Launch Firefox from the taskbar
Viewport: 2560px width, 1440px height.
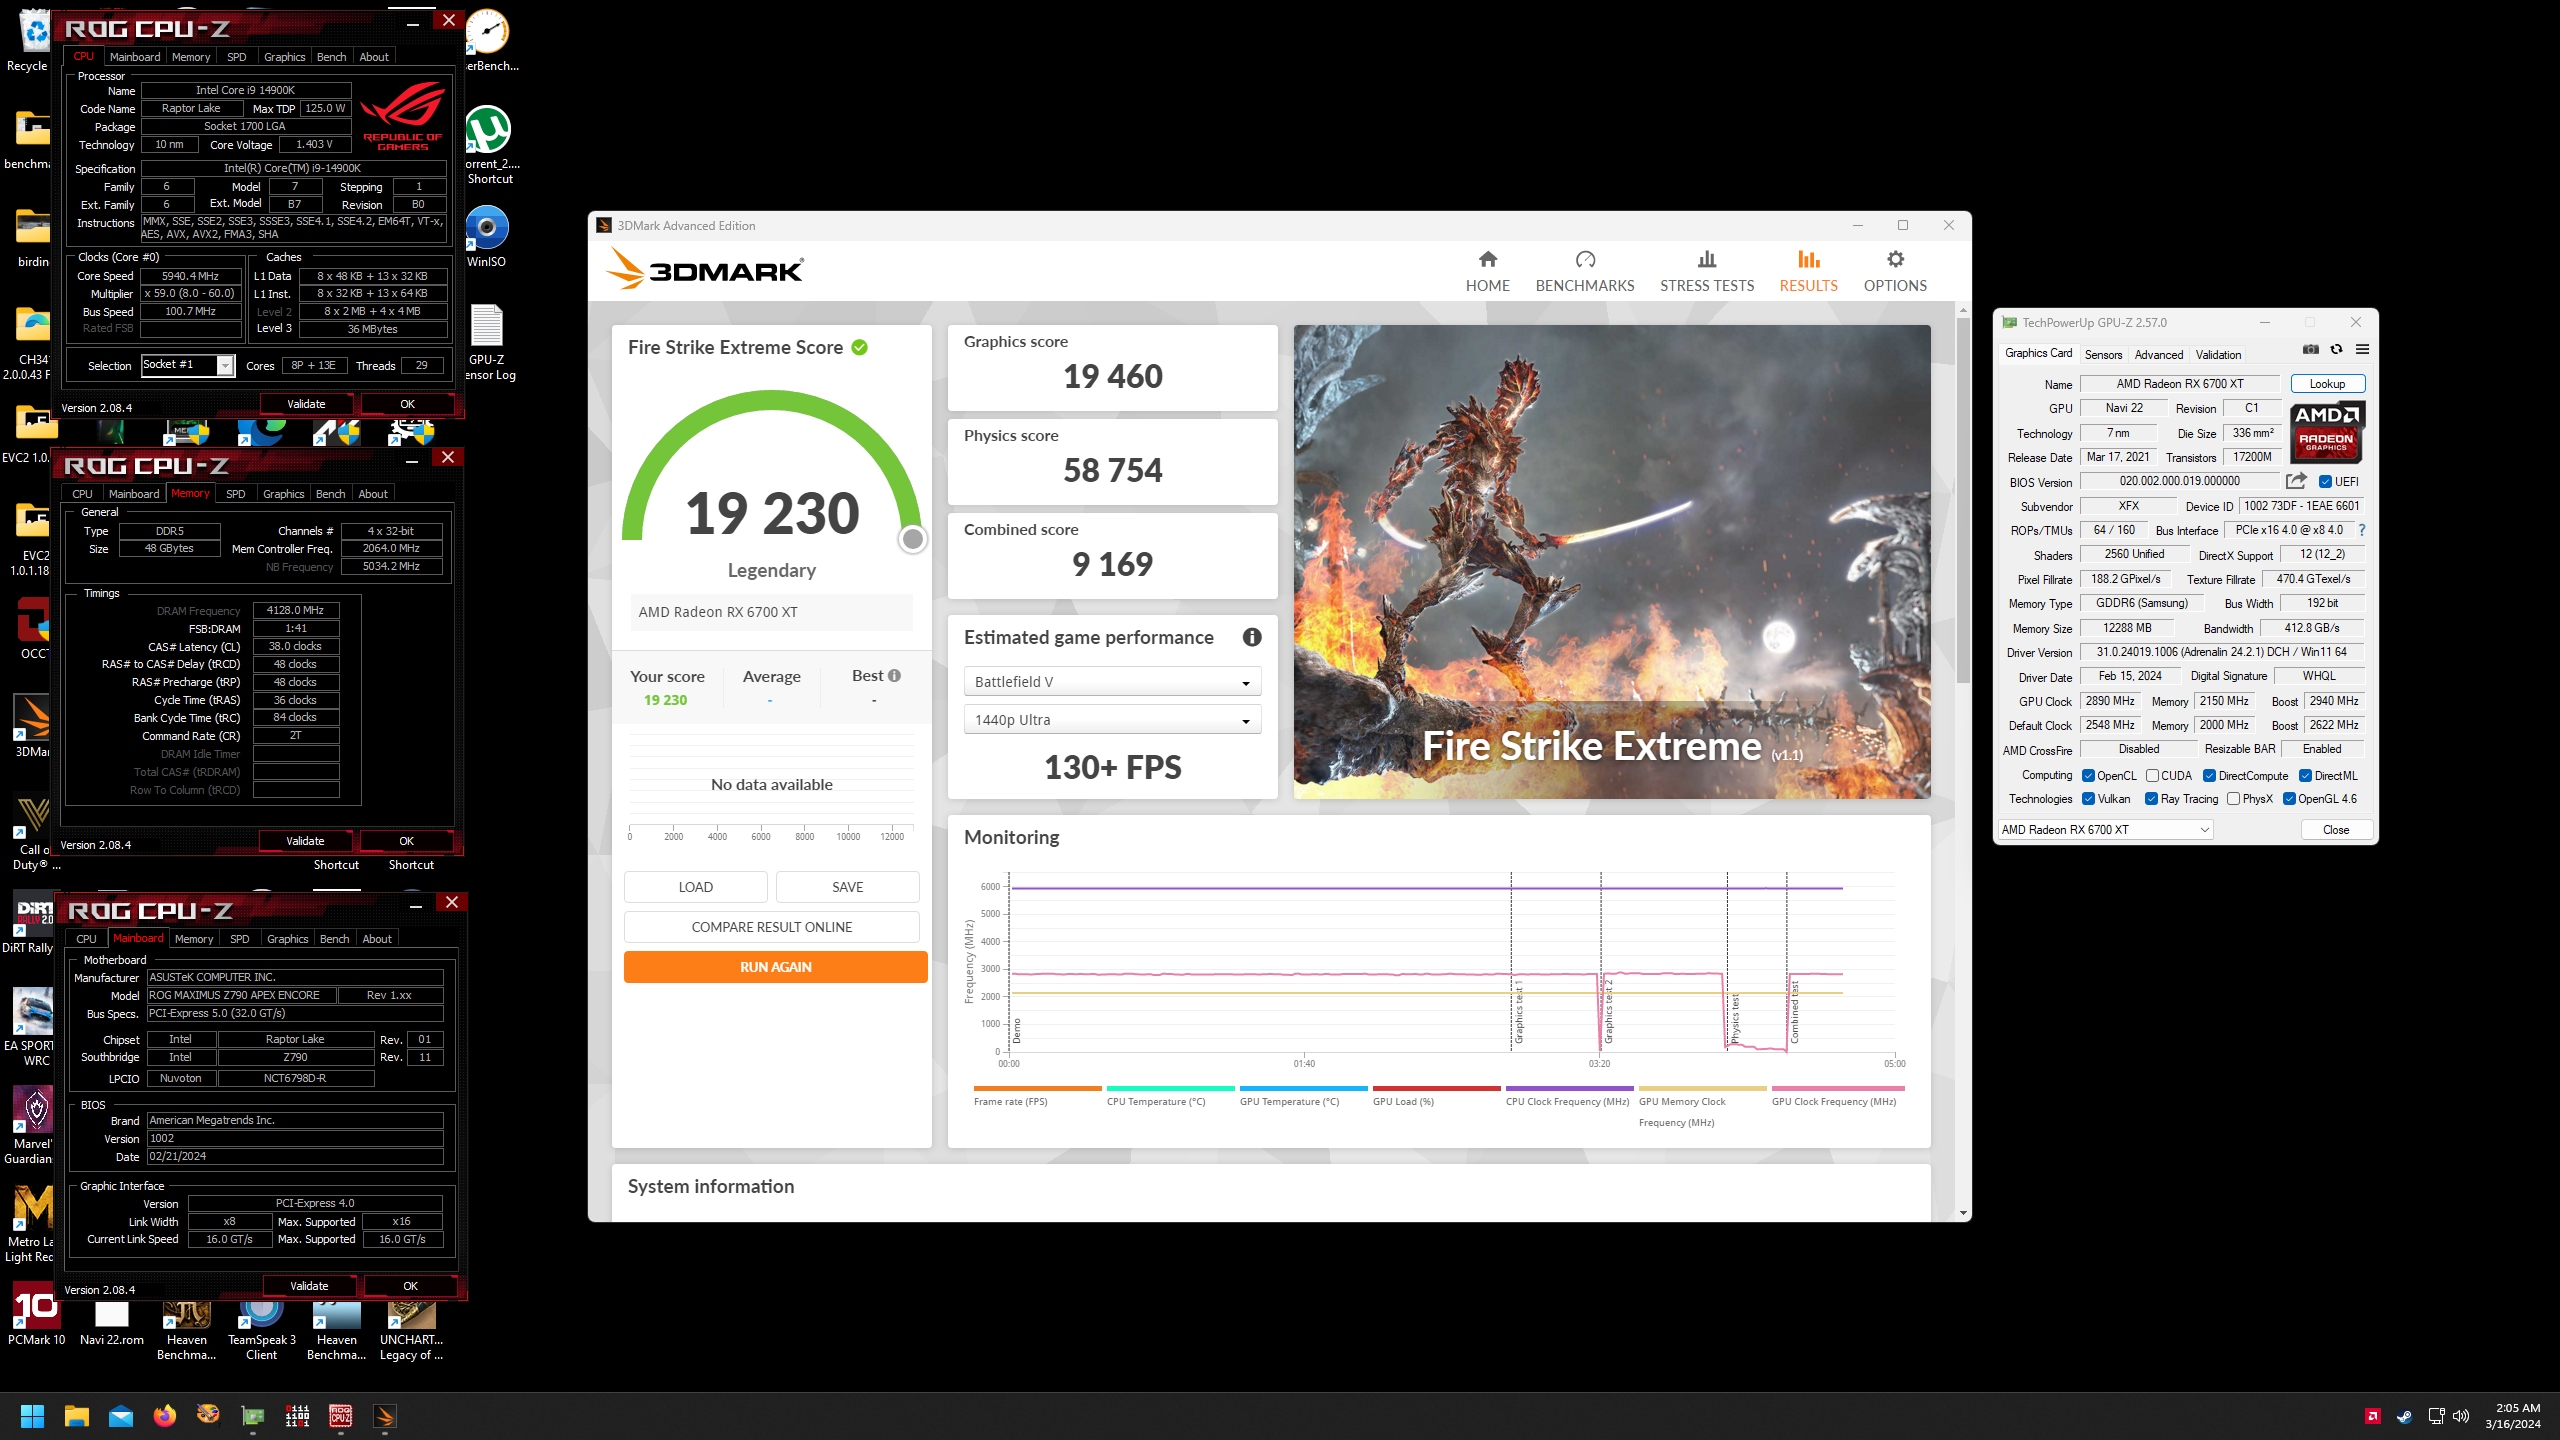coord(164,1416)
